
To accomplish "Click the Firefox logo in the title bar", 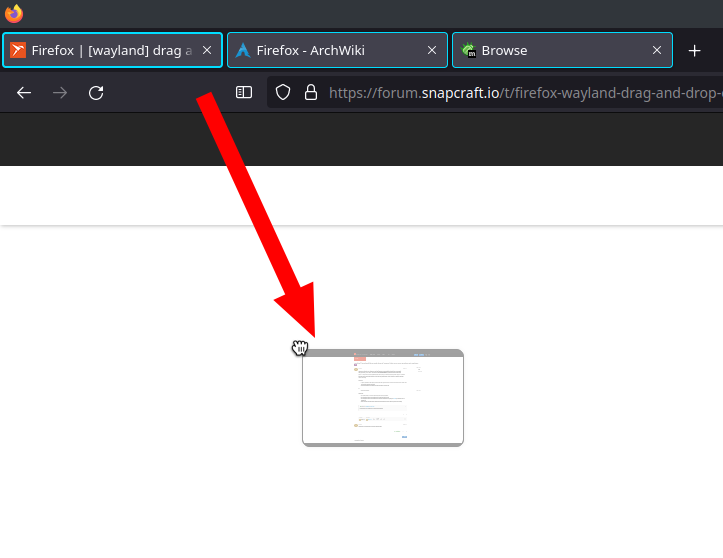I will [14, 13].
